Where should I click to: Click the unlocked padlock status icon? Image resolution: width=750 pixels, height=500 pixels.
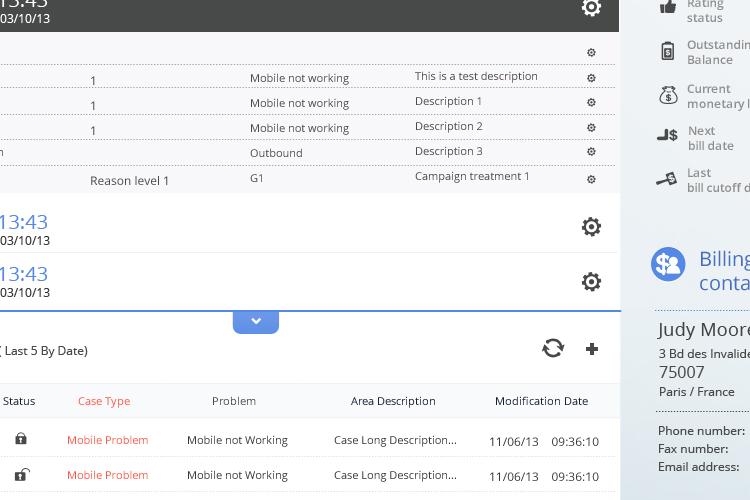point(22,474)
